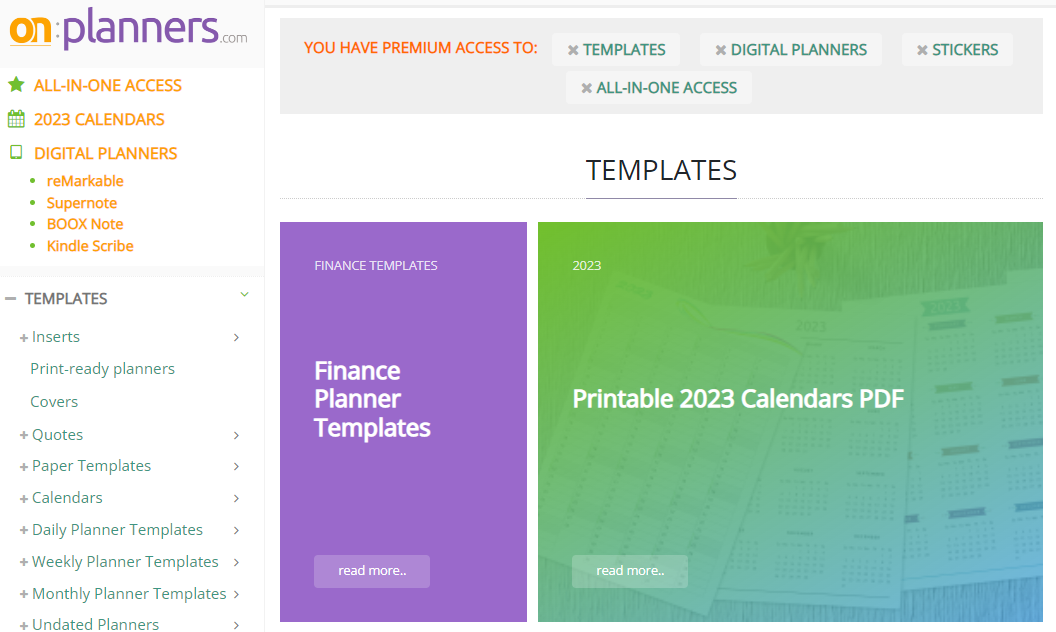Open the reMarkable digital planners link

pyautogui.click(x=85, y=181)
